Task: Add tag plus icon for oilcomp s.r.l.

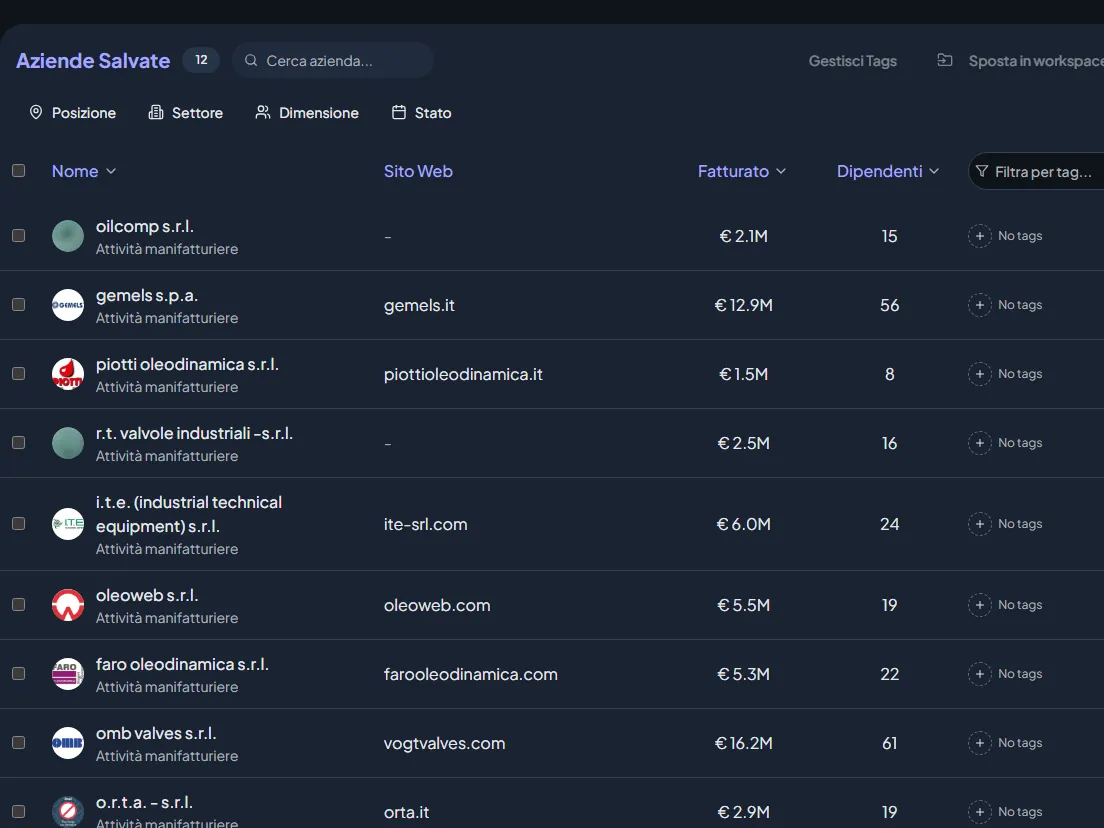Action: tap(979, 236)
